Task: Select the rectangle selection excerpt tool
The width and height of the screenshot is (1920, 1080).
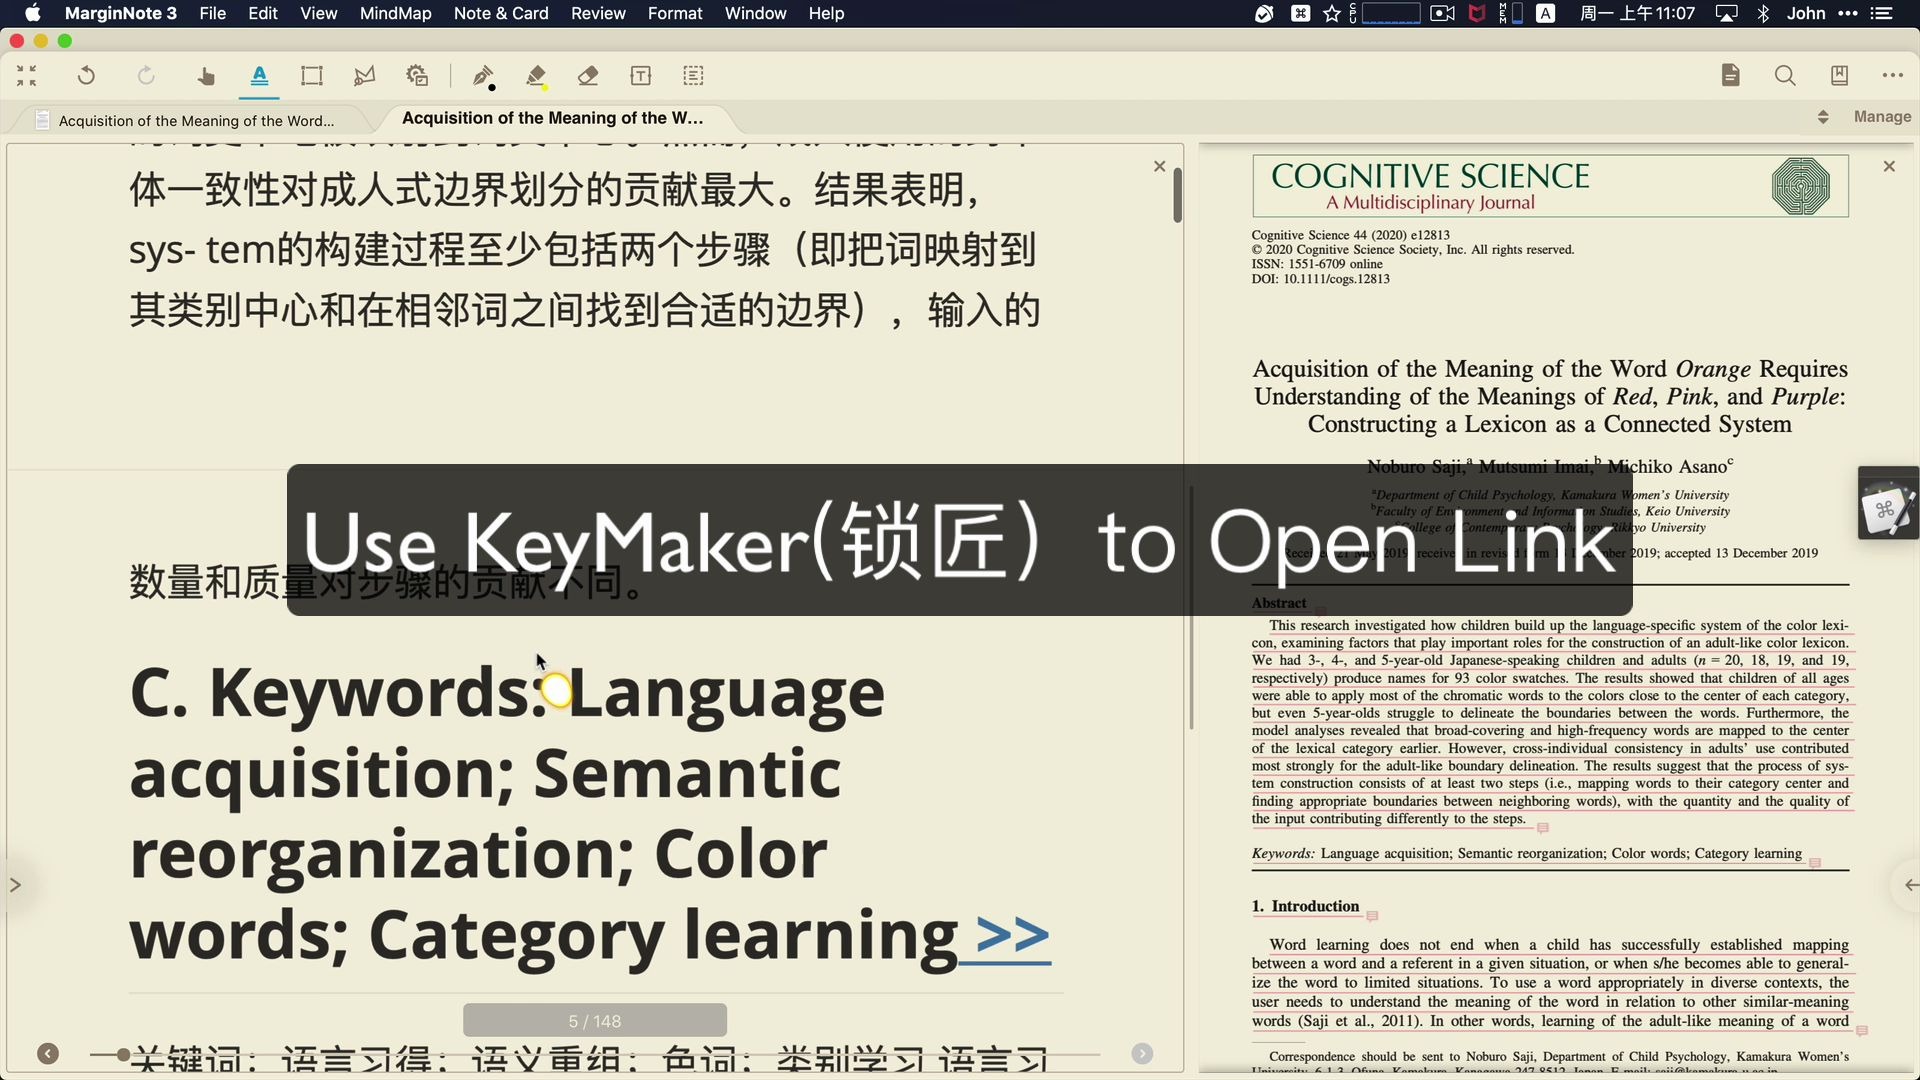Action: [312, 75]
